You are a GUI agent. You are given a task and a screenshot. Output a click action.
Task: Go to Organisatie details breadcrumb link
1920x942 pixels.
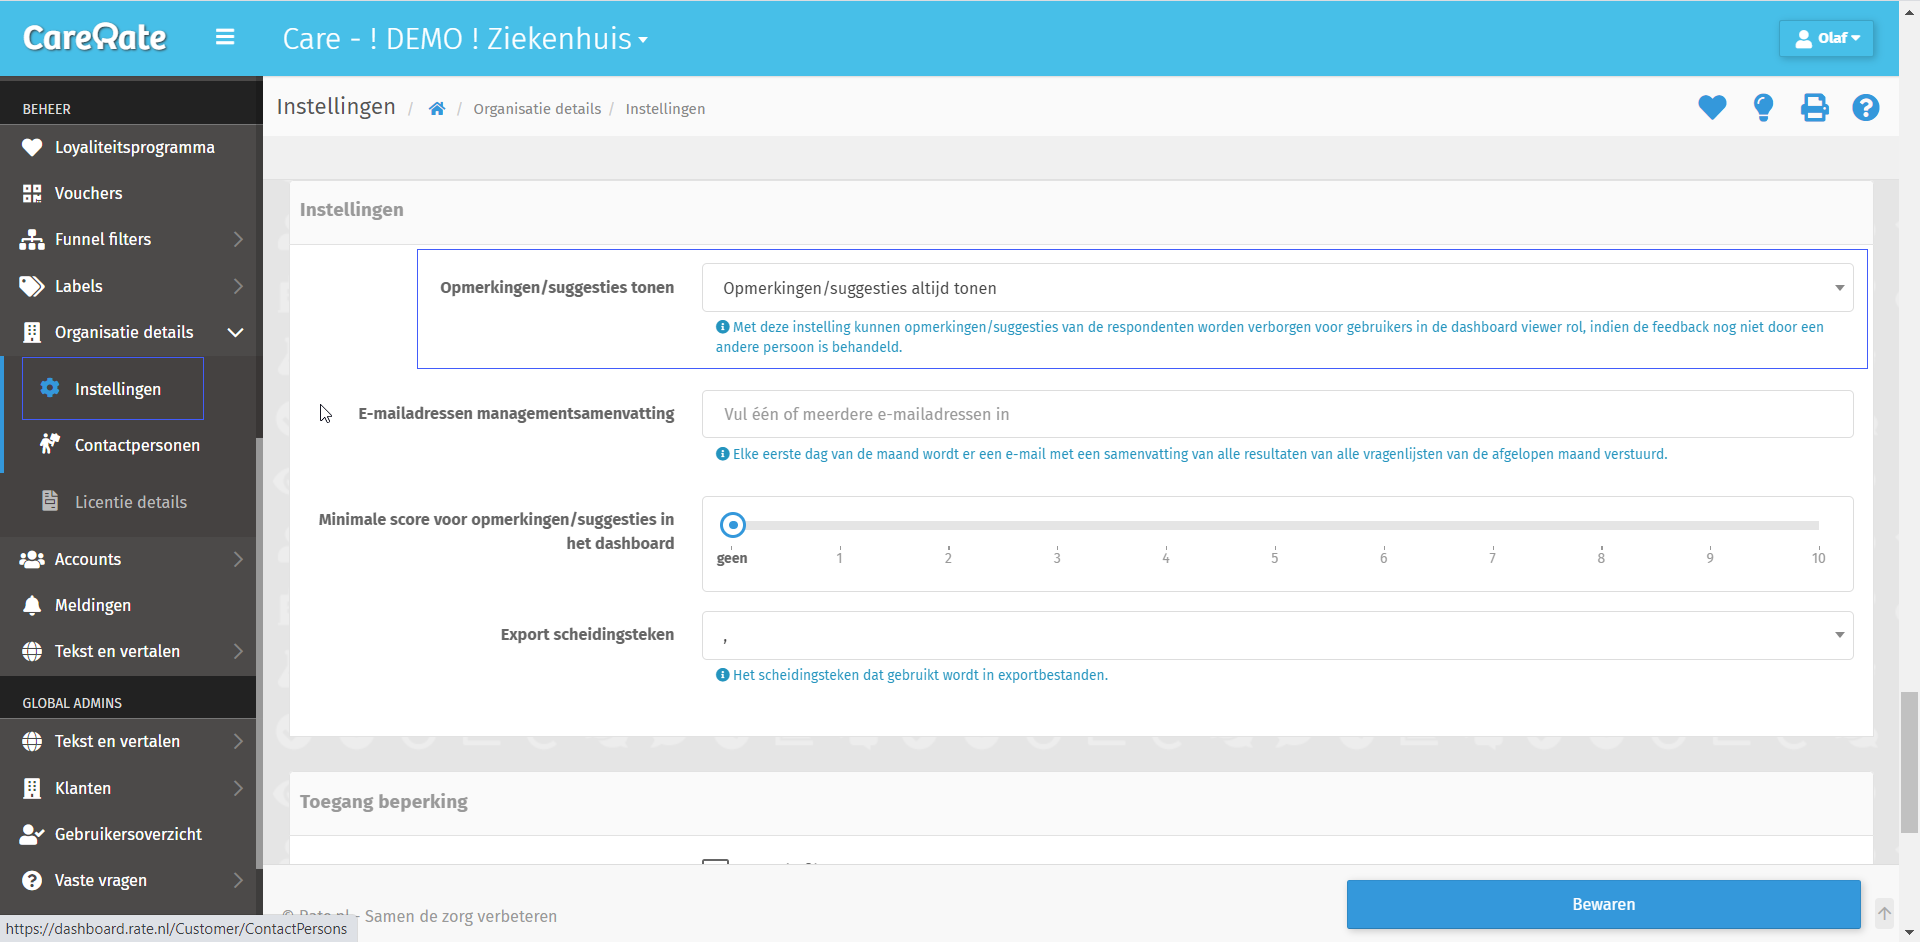pyautogui.click(x=537, y=109)
